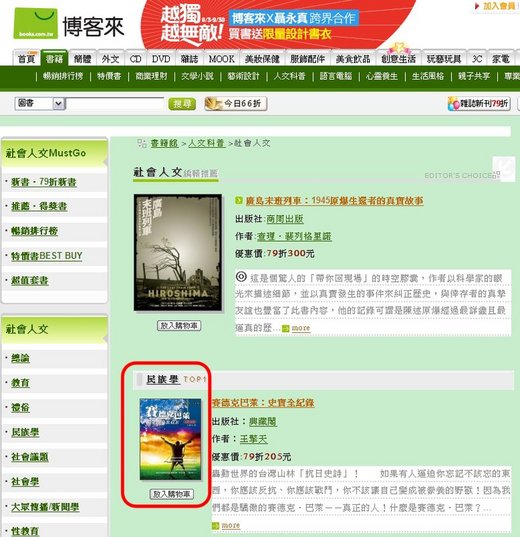Open publisher link 商周出版
Image resolution: width=520 pixels, height=537 pixels.
click(285, 219)
